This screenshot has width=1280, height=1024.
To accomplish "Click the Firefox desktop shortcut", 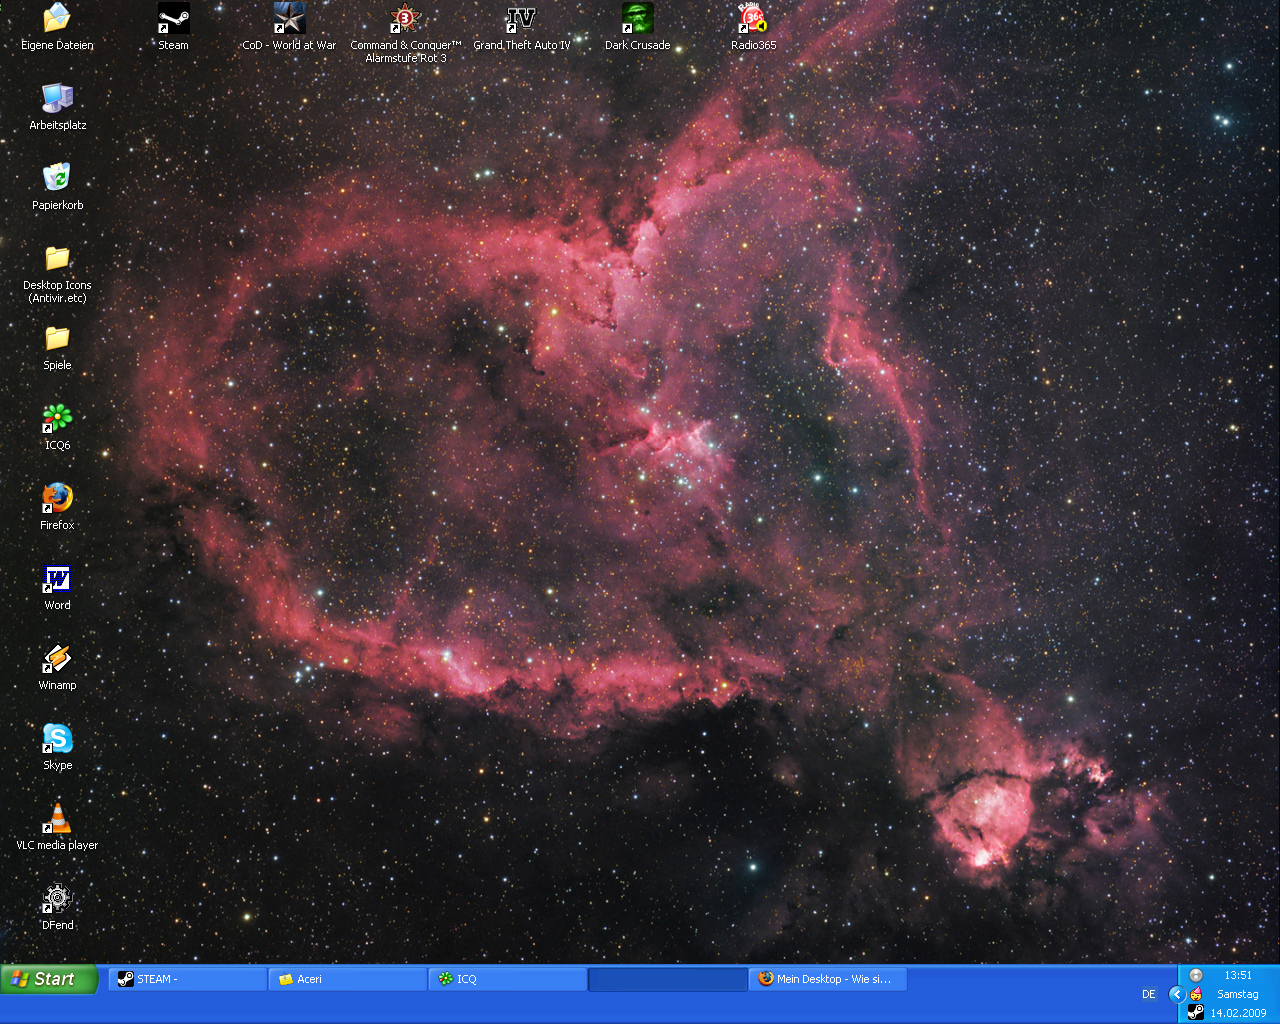I will tap(57, 499).
